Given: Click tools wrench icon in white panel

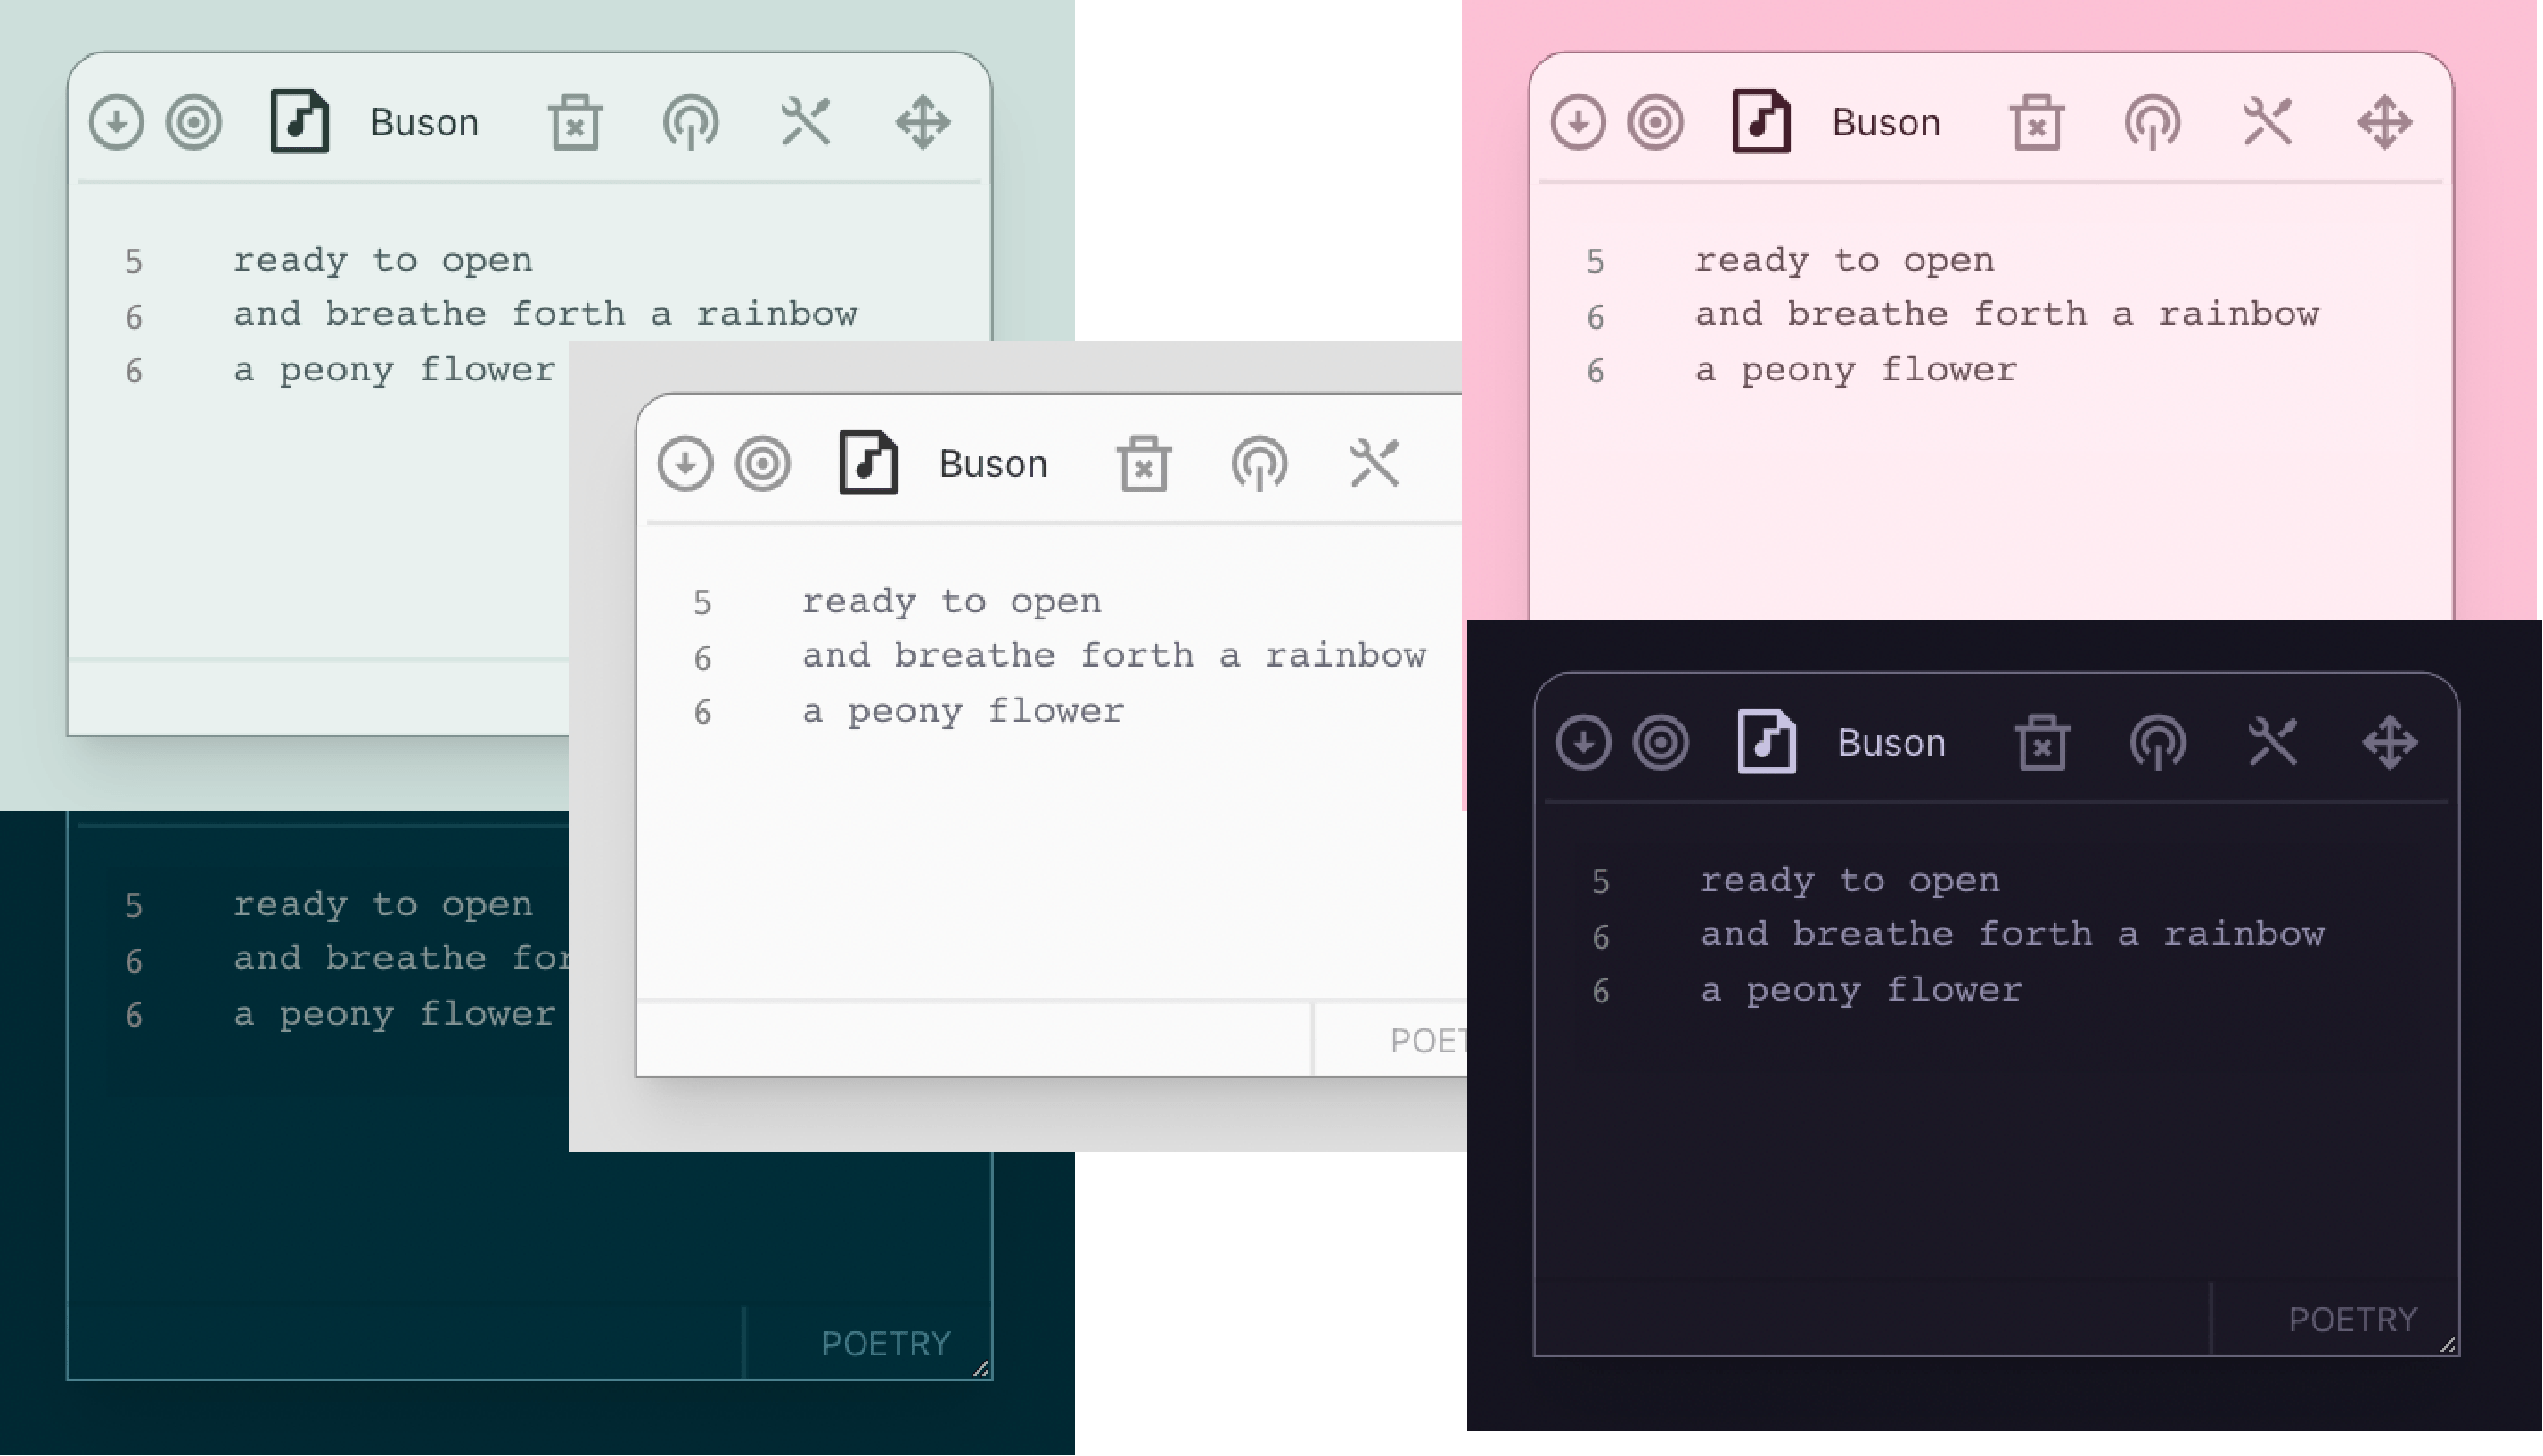Looking at the screenshot, I should pyautogui.click(x=1374, y=463).
